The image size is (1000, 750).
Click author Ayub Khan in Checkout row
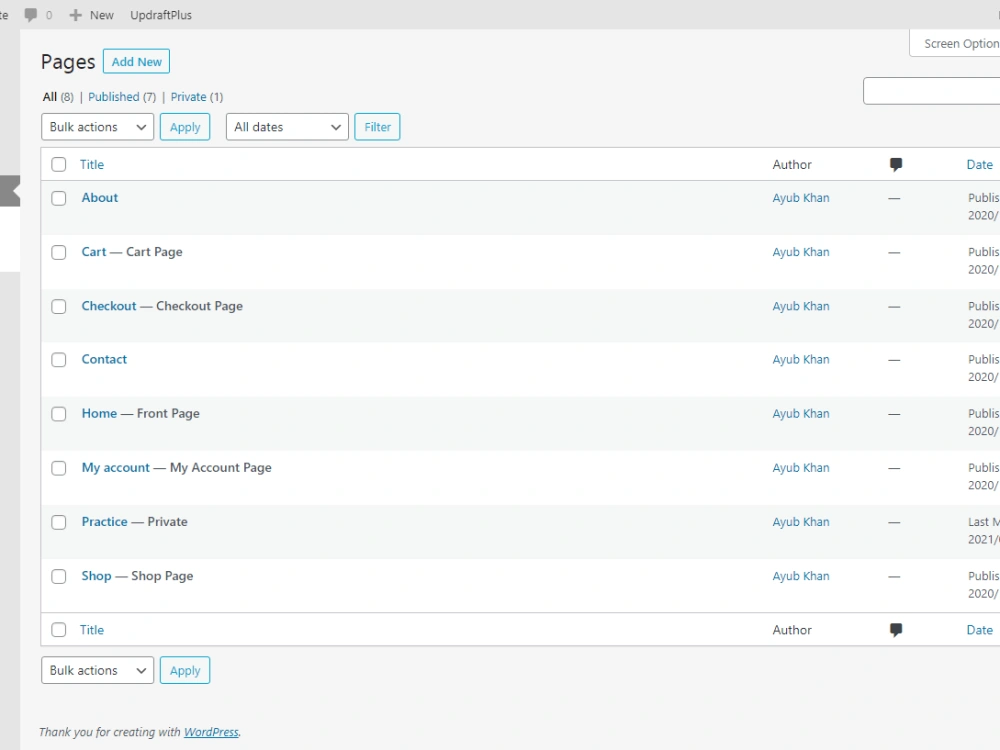pos(801,306)
